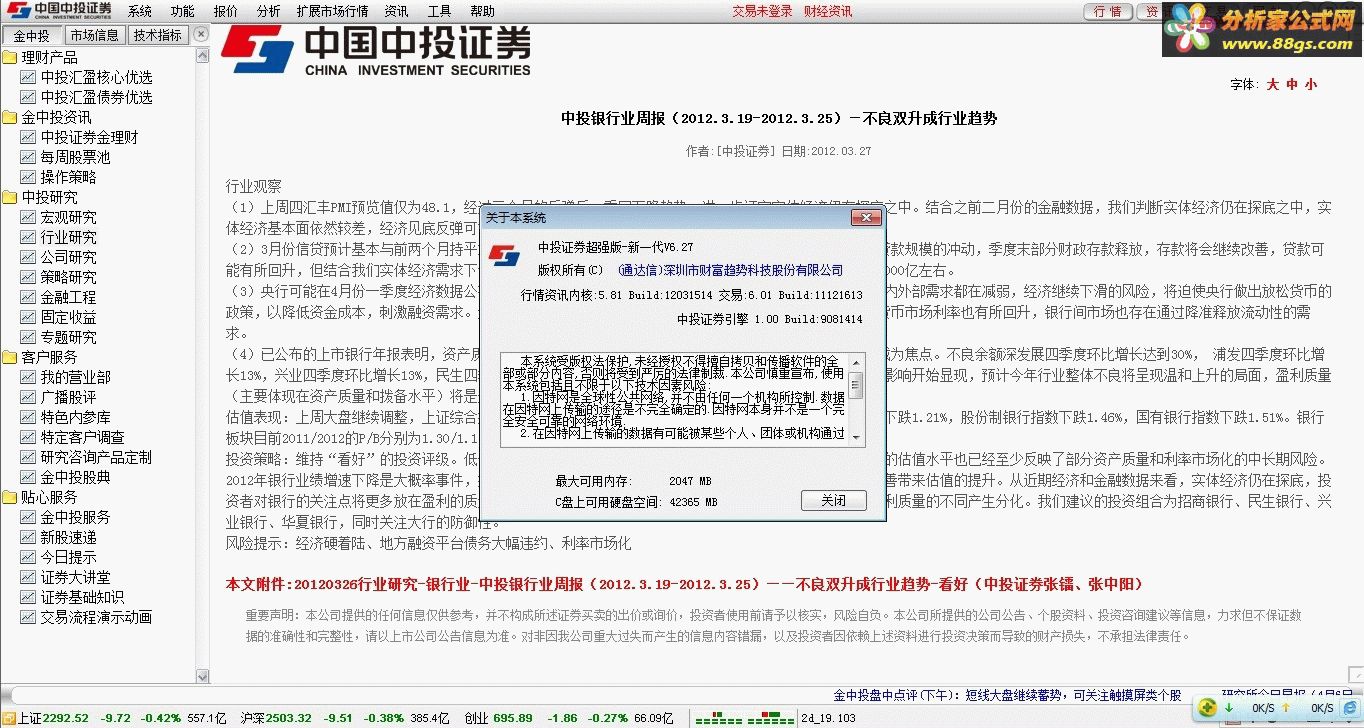Screen dimensions: 1364x728
Task: Click the chart icon beside 金融工程
Action: tap(28, 297)
